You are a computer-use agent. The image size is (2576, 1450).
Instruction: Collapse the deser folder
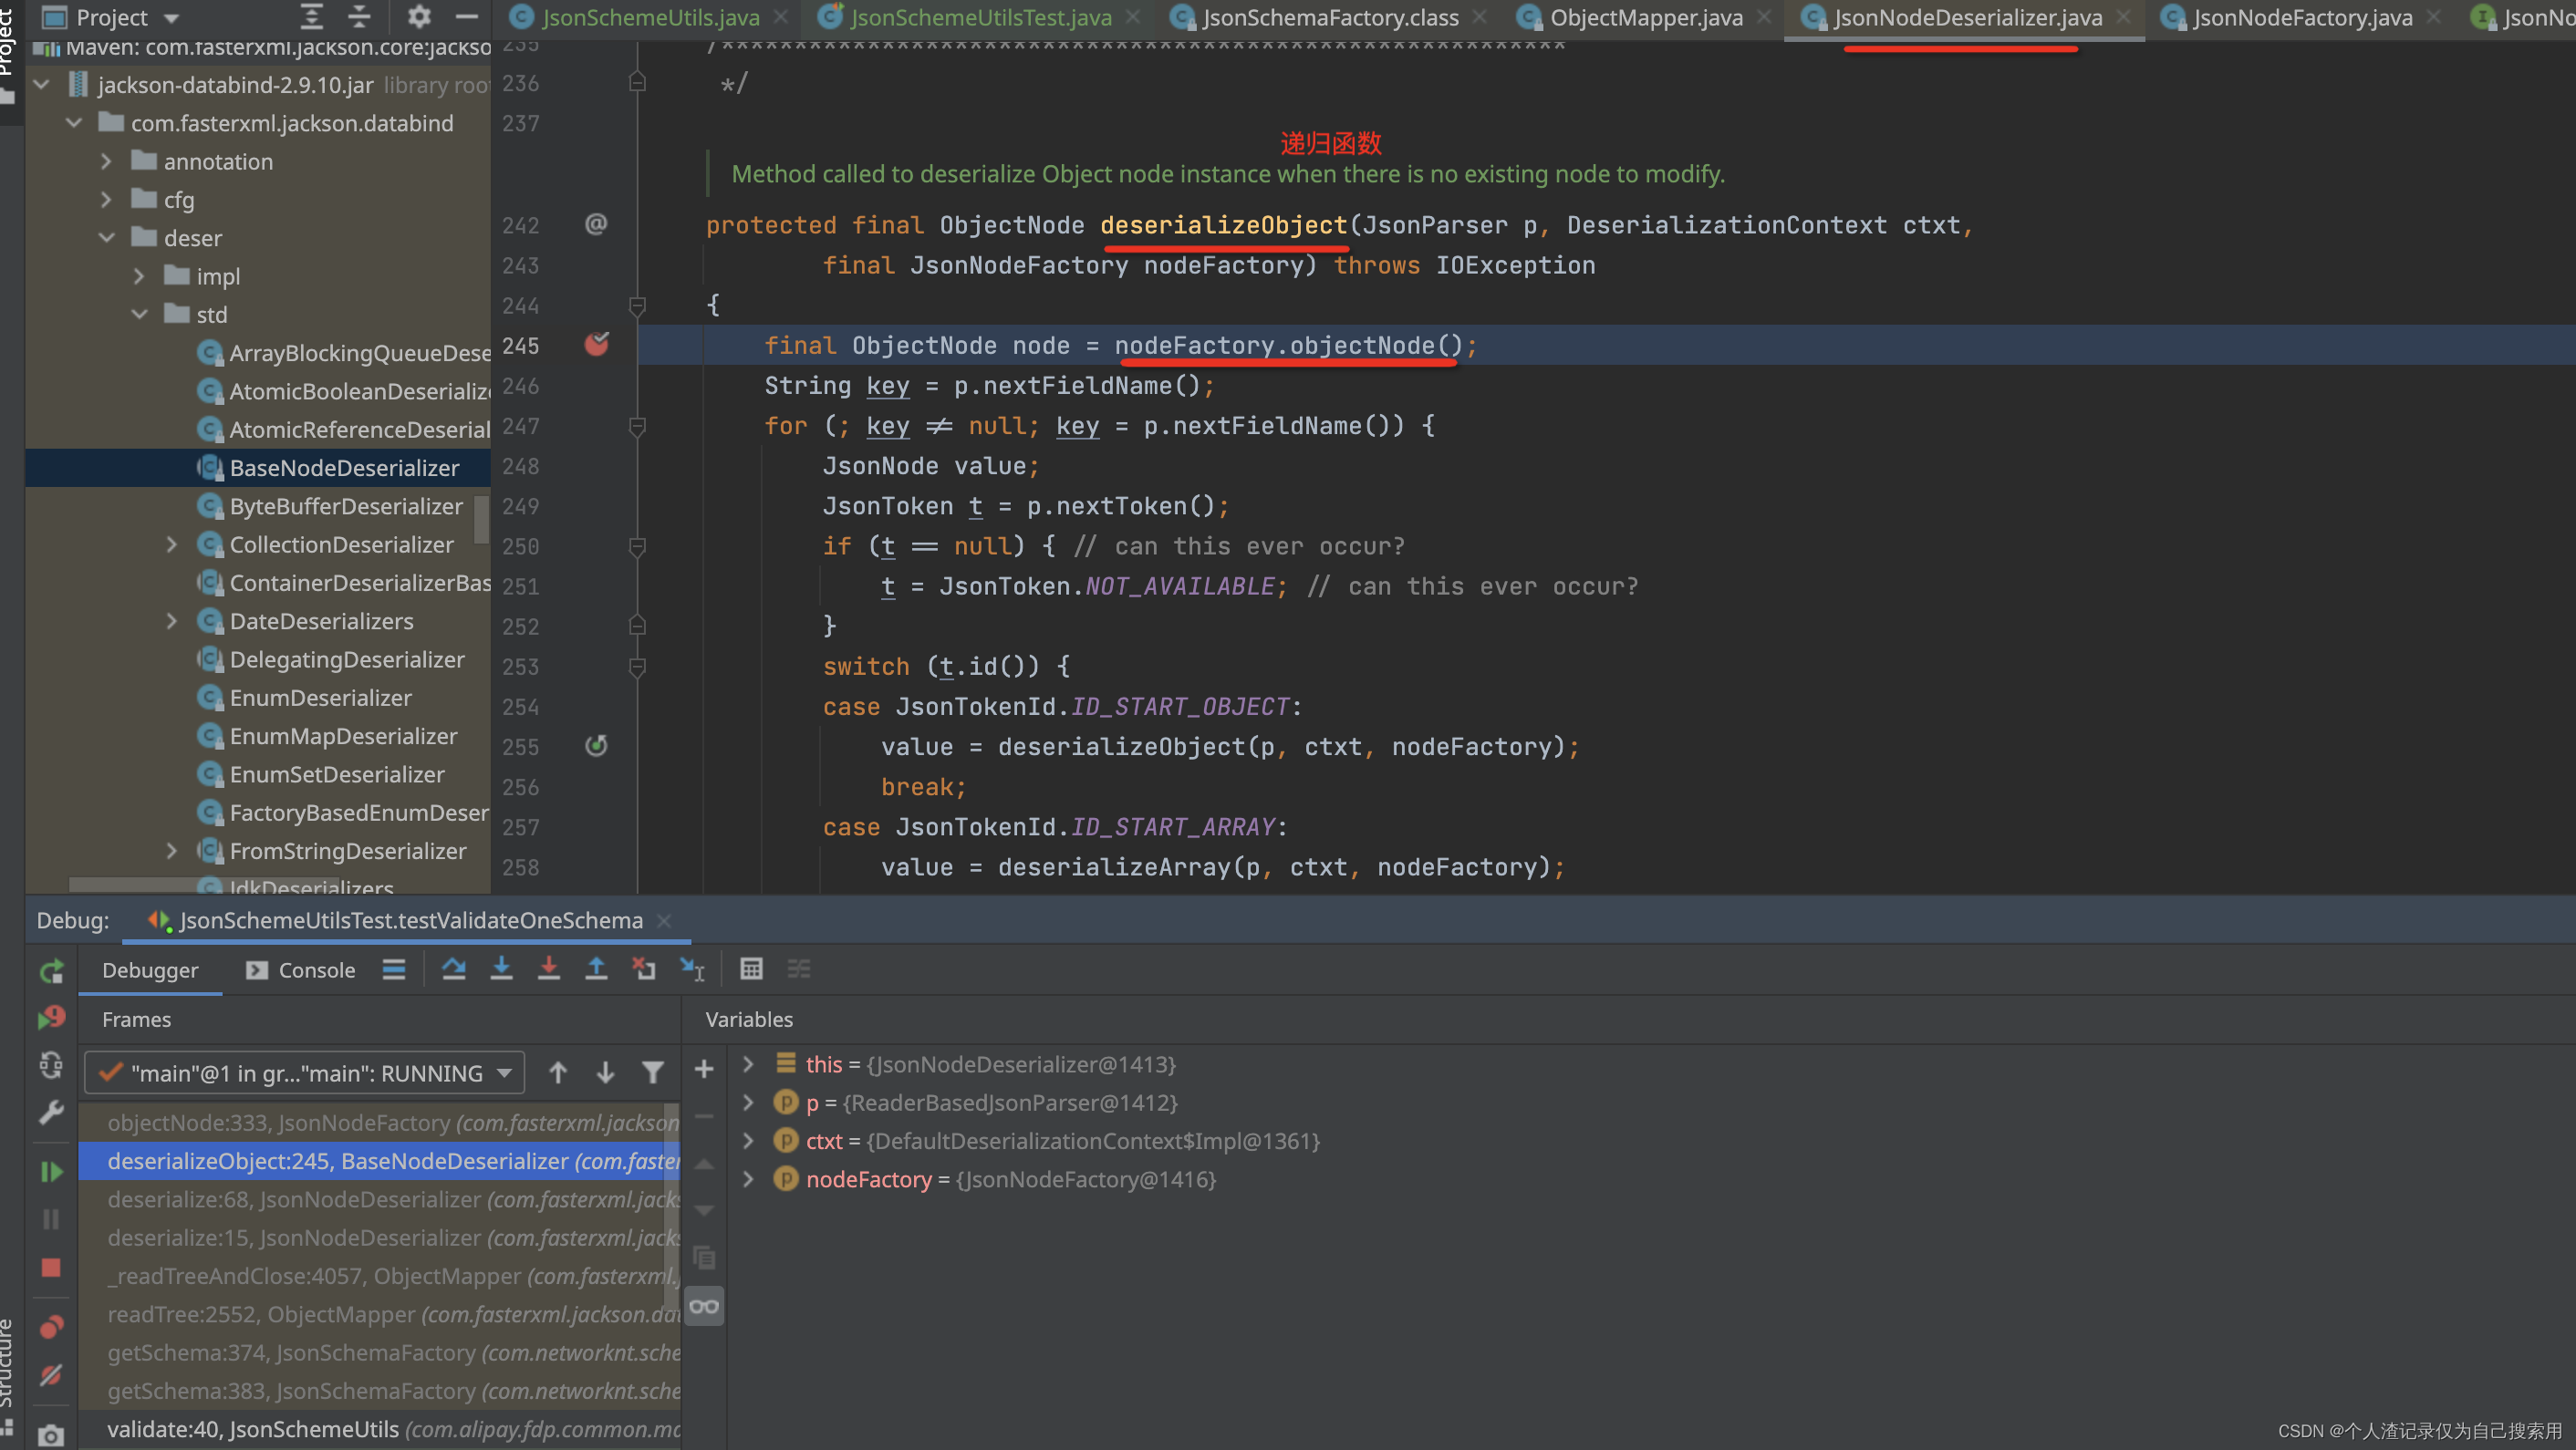pos(107,238)
